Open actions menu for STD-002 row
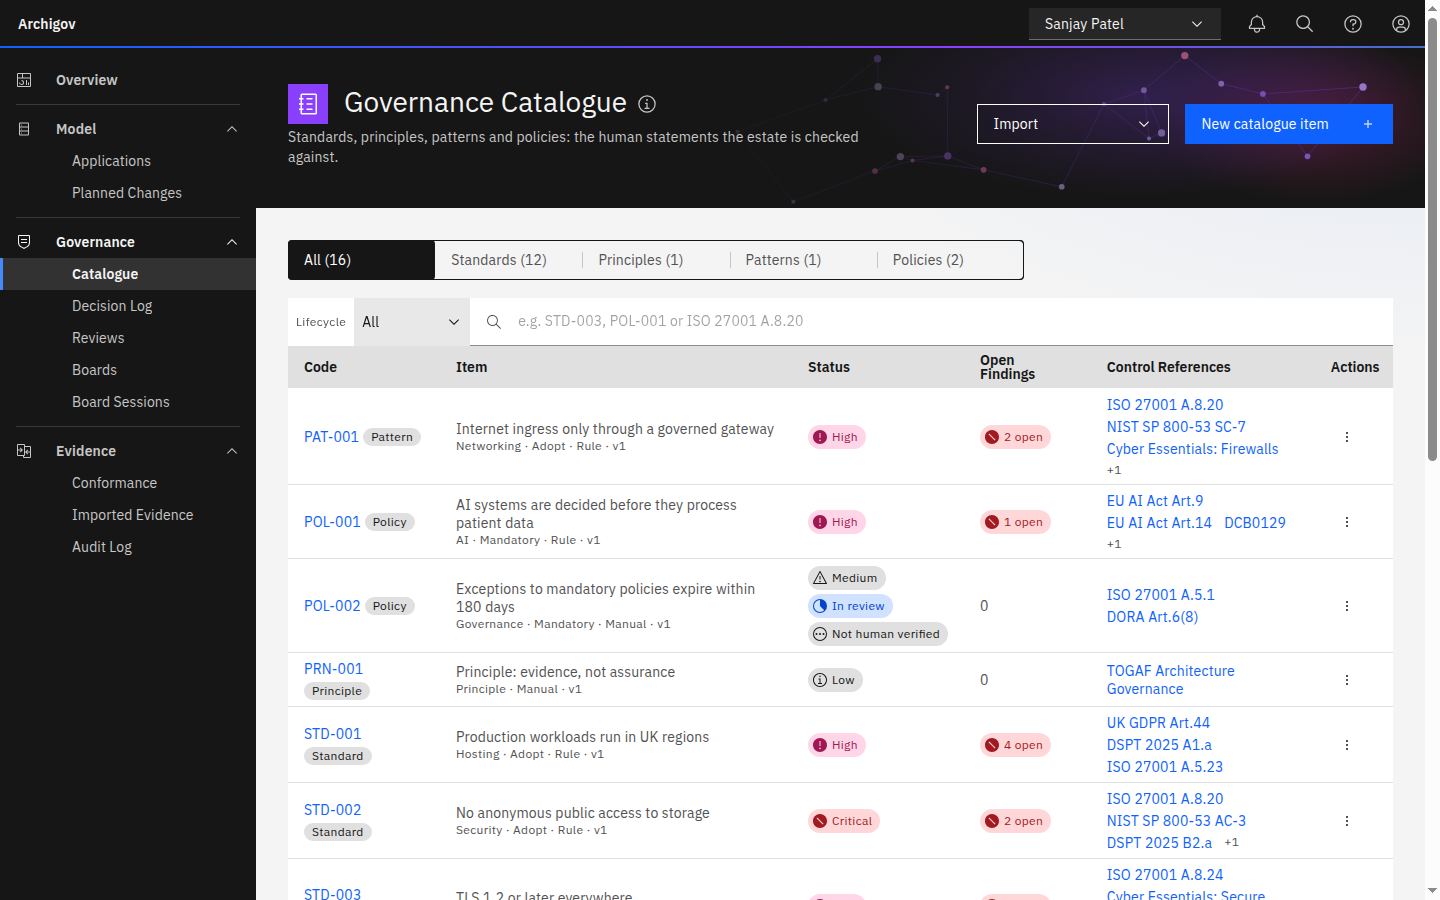Image resolution: width=1440 pixels, height=900 pixels. [1347, 821]
